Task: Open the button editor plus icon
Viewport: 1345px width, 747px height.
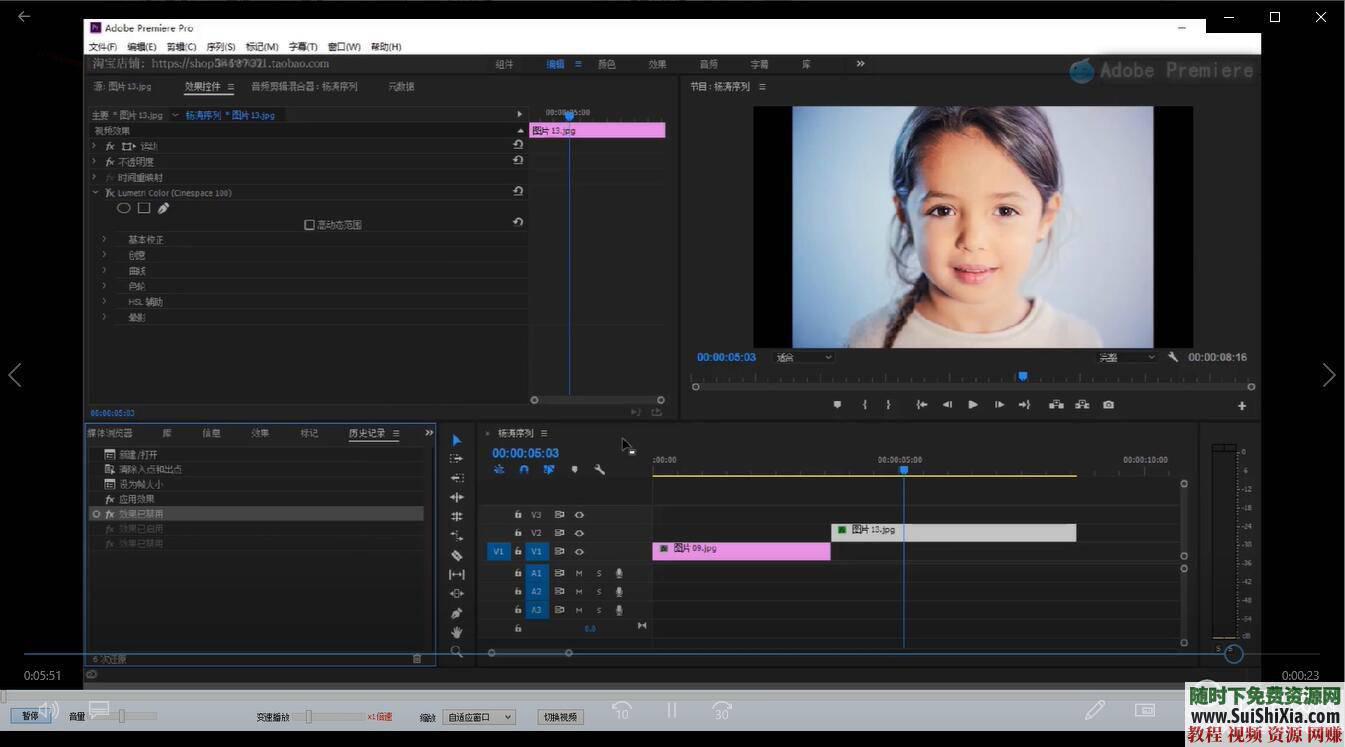Action: (x=1242, y=406)
